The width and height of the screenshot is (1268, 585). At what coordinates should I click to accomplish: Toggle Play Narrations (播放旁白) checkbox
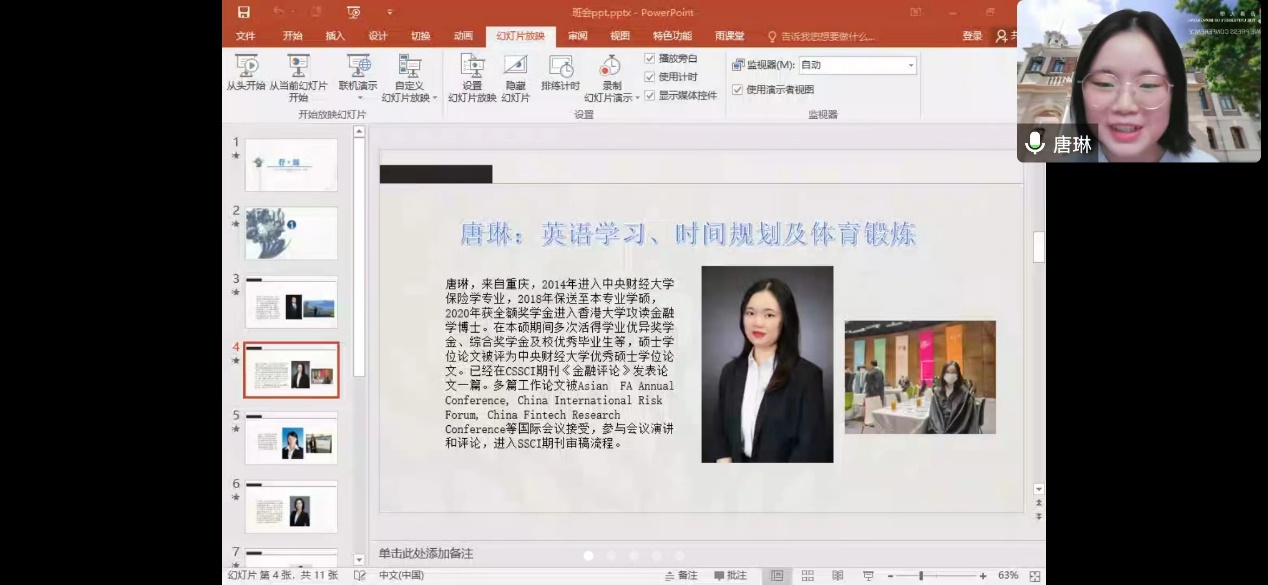[650, 59]
